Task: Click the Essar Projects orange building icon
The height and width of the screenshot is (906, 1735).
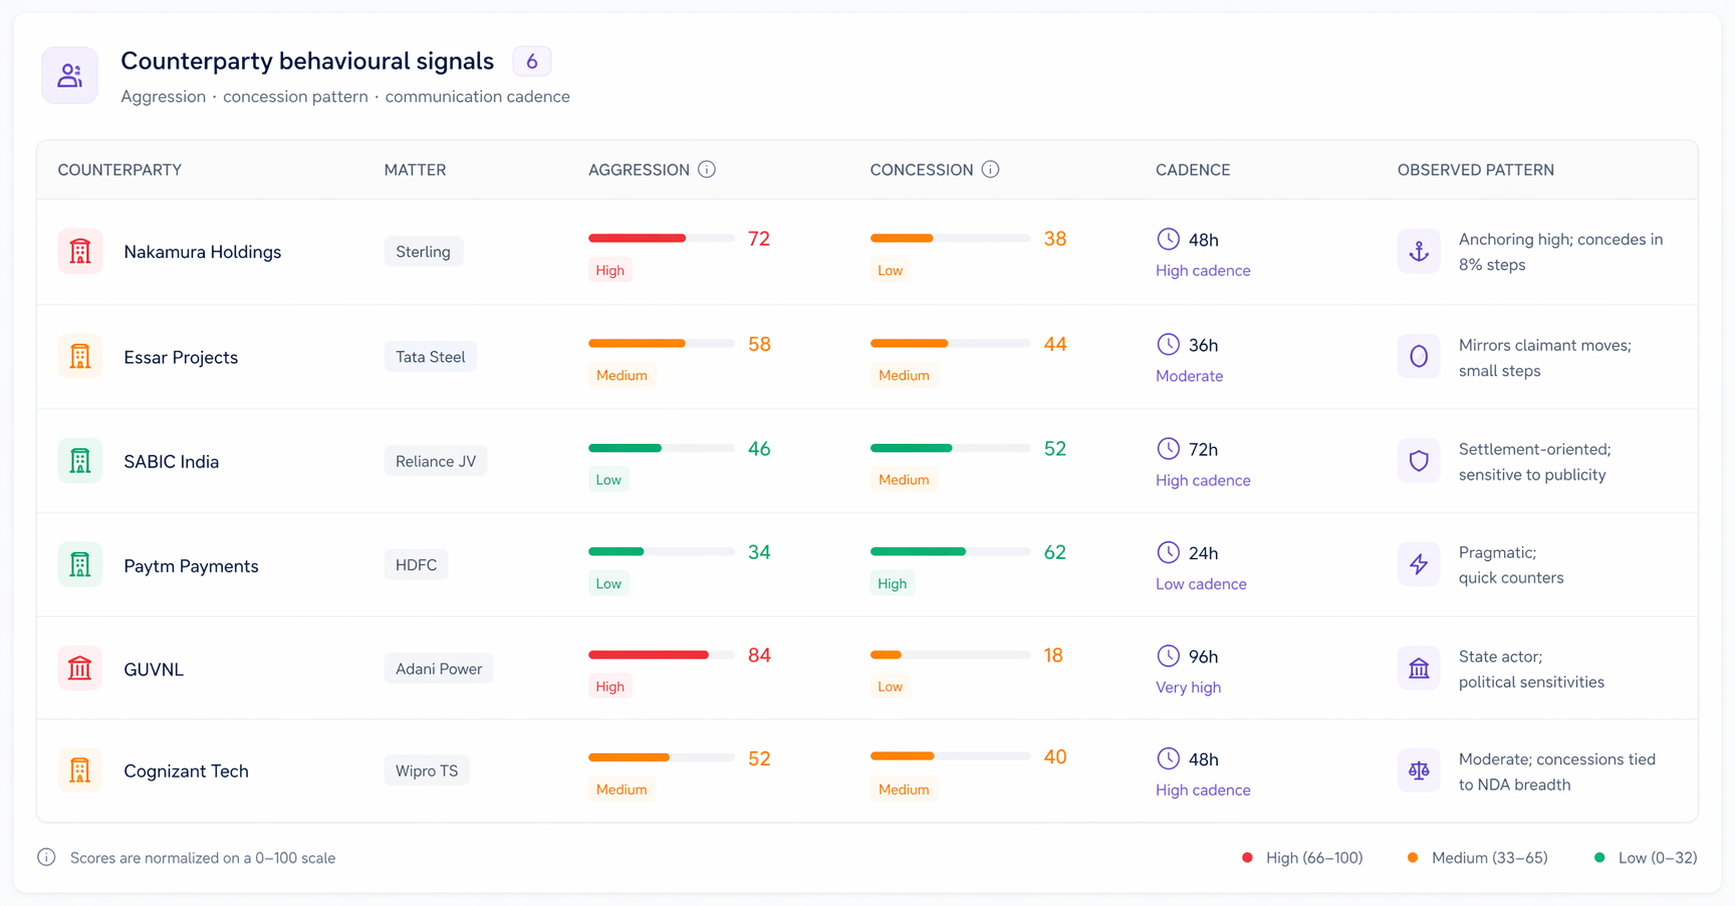Action: coord(80,357)
